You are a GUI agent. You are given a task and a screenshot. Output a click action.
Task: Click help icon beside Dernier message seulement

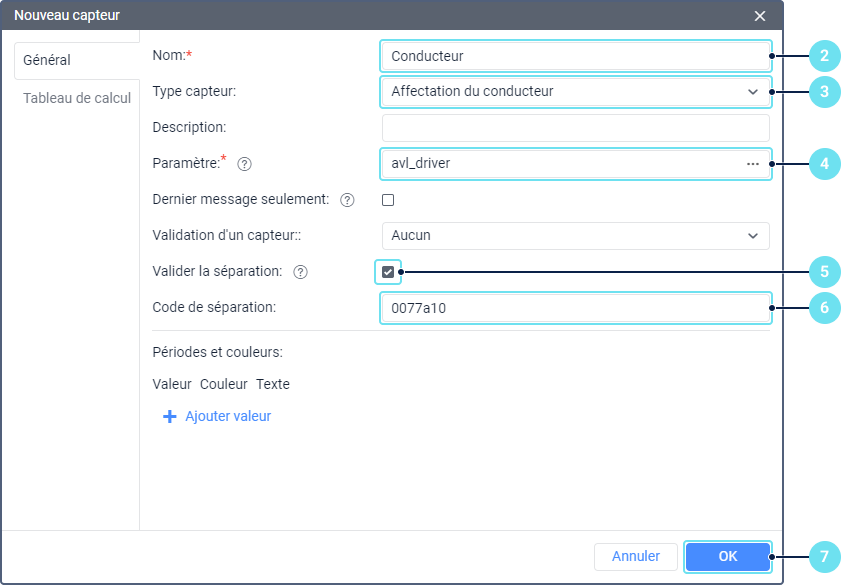(x=347, y=200)
